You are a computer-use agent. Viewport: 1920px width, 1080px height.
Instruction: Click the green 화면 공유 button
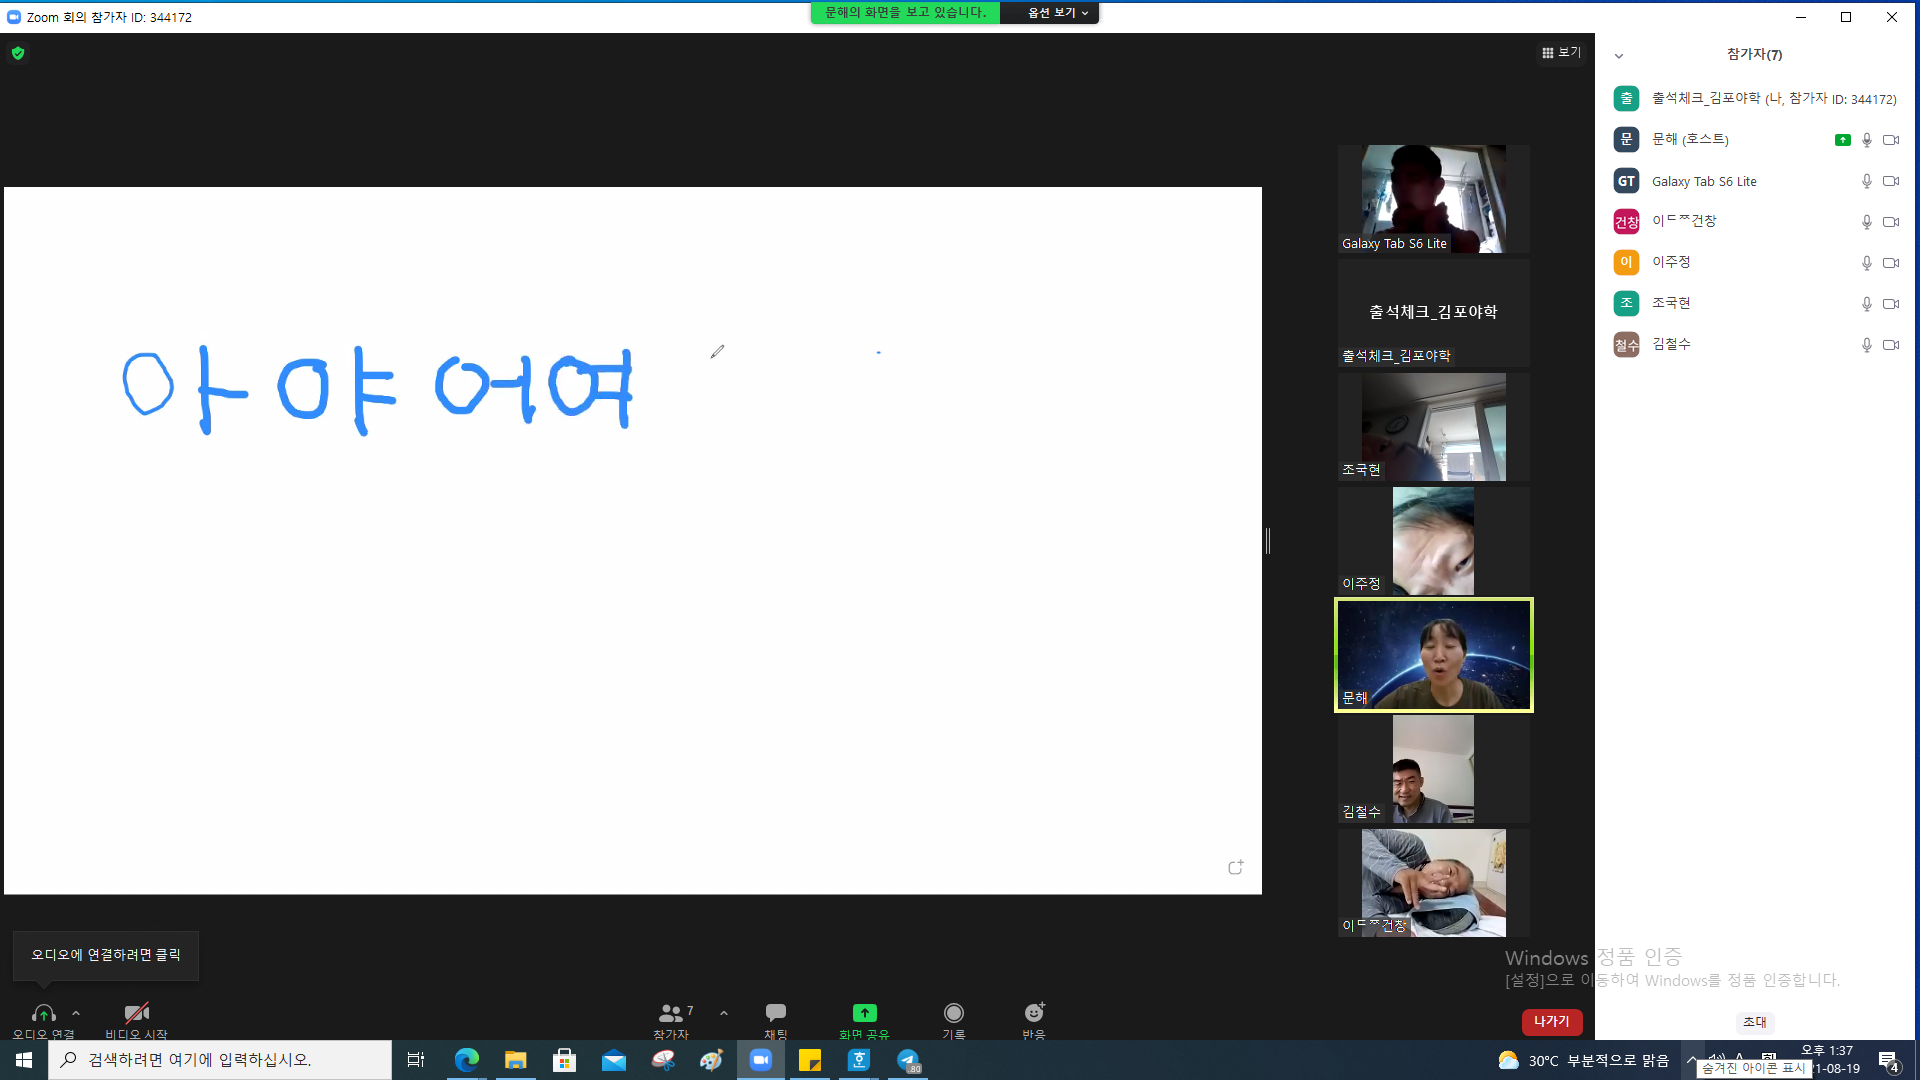(x=865, y=1013)
